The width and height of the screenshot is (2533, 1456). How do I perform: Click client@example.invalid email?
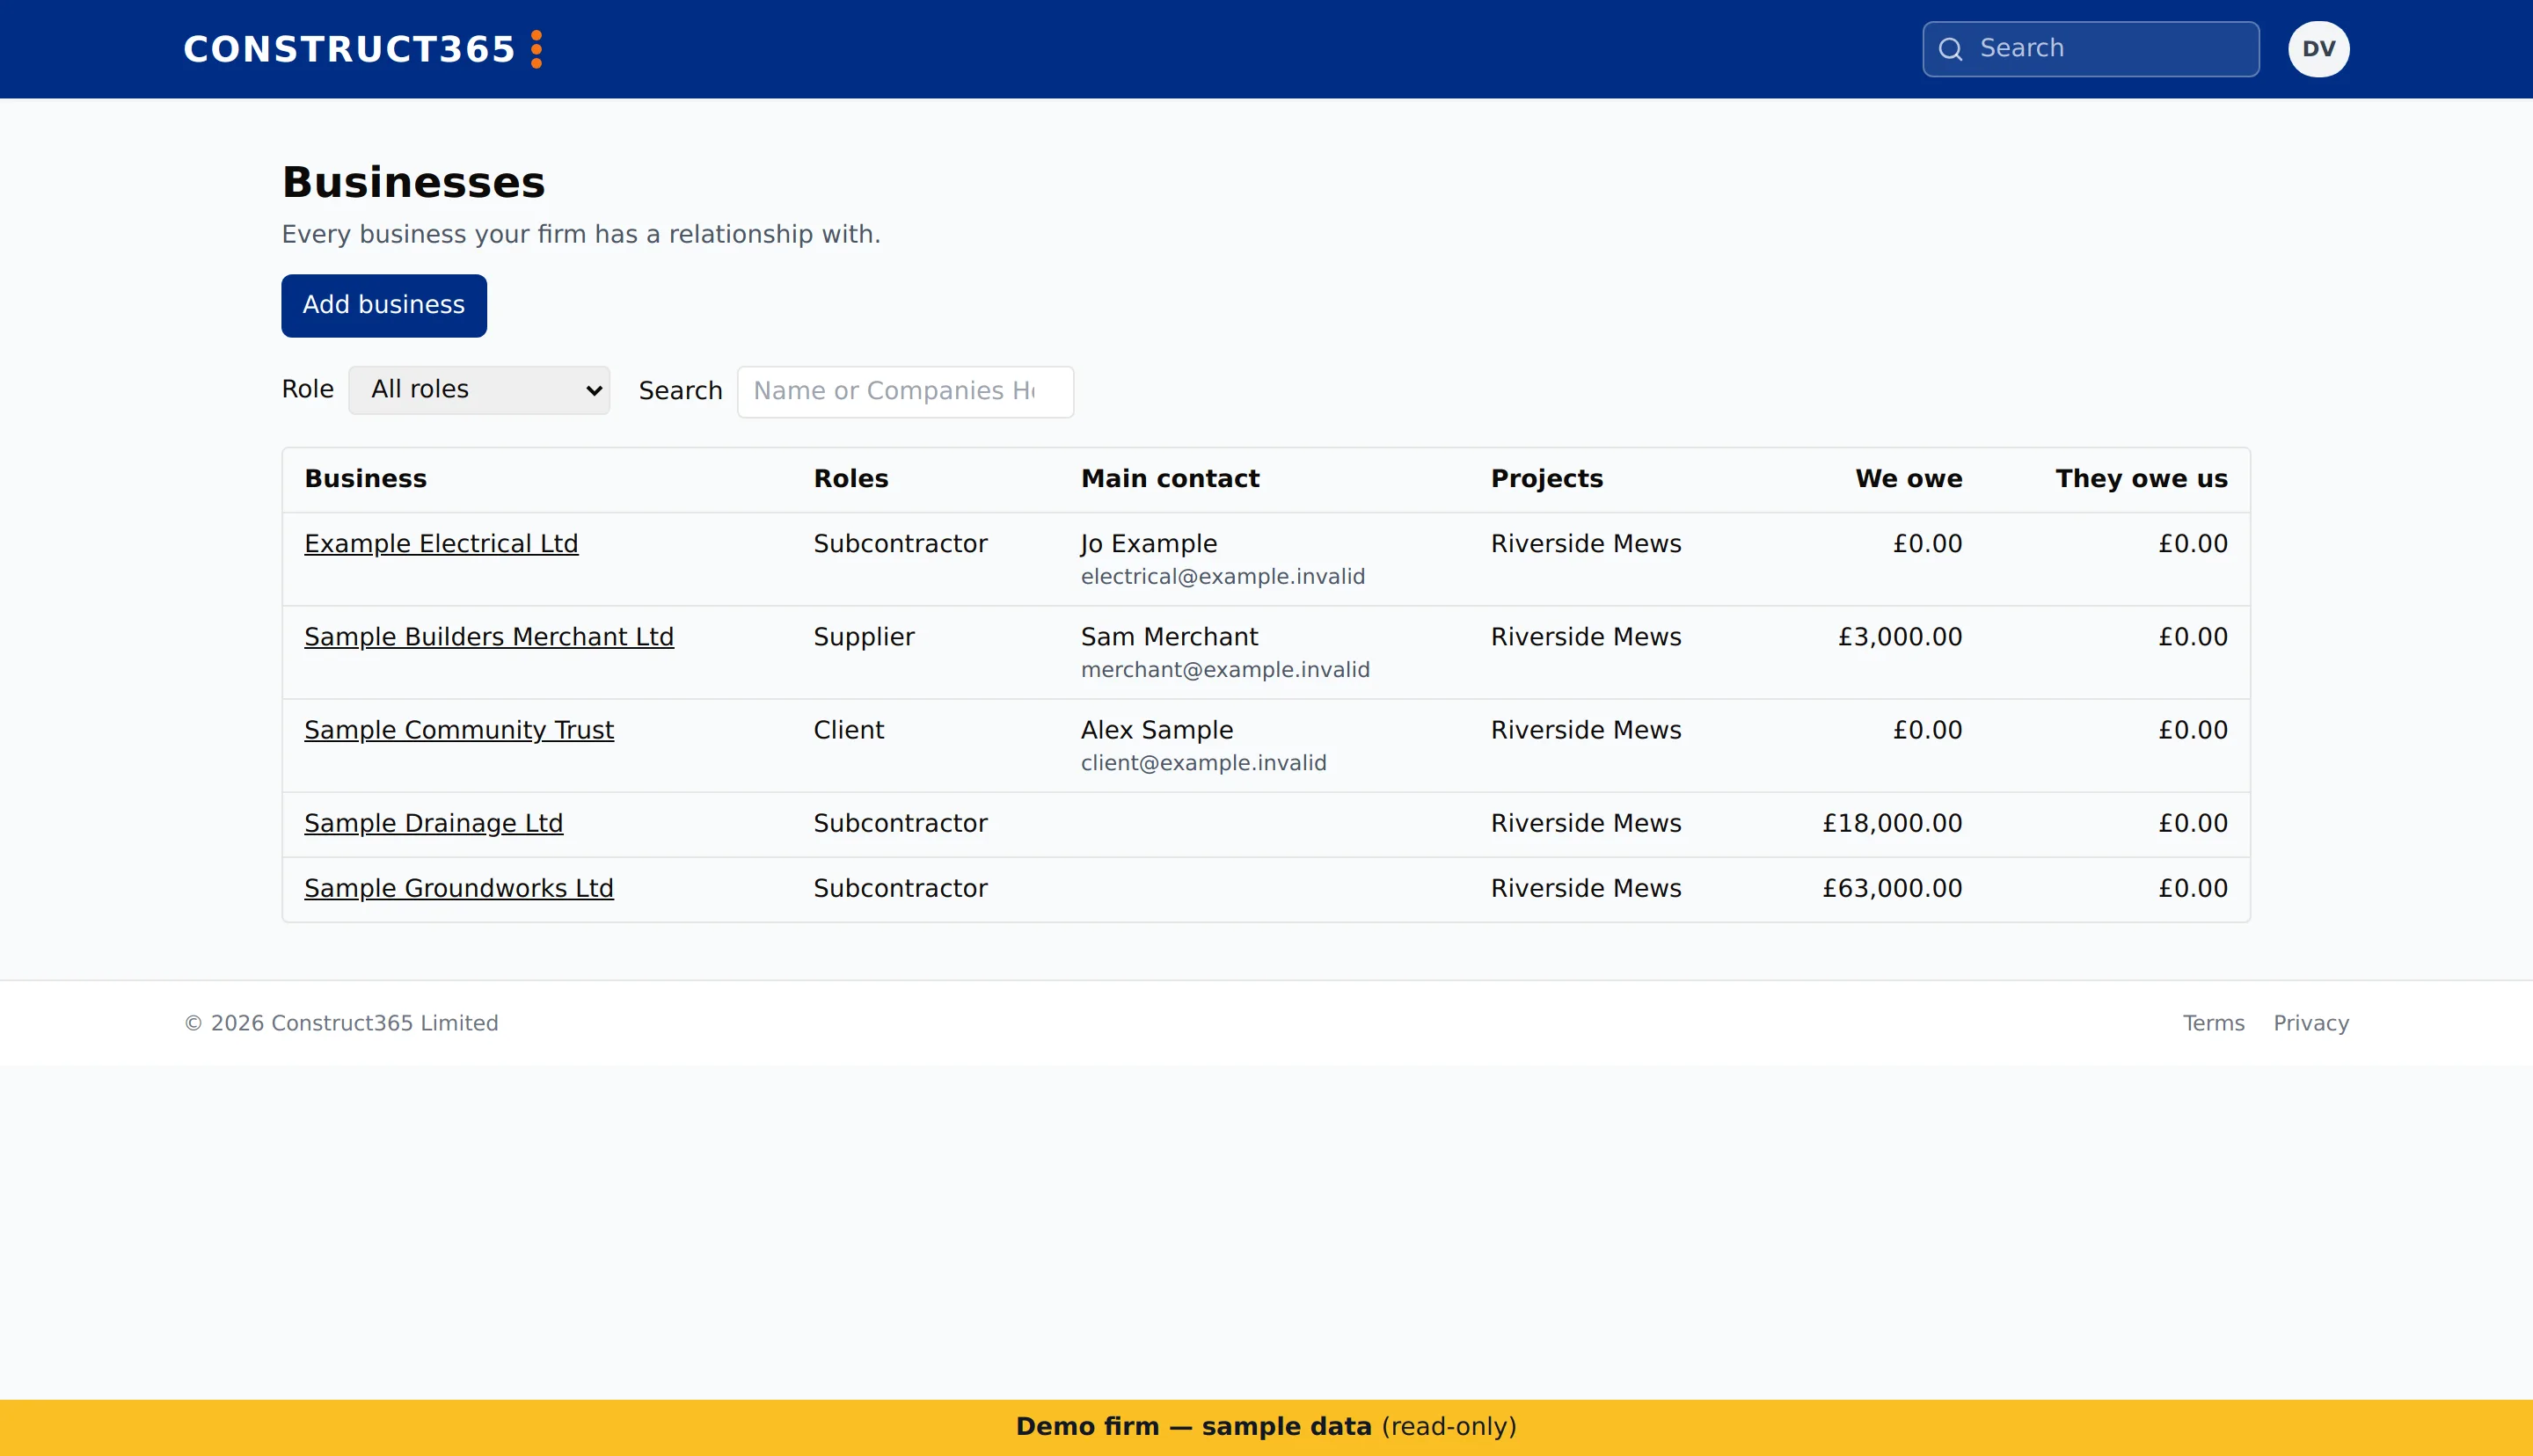1204,763
